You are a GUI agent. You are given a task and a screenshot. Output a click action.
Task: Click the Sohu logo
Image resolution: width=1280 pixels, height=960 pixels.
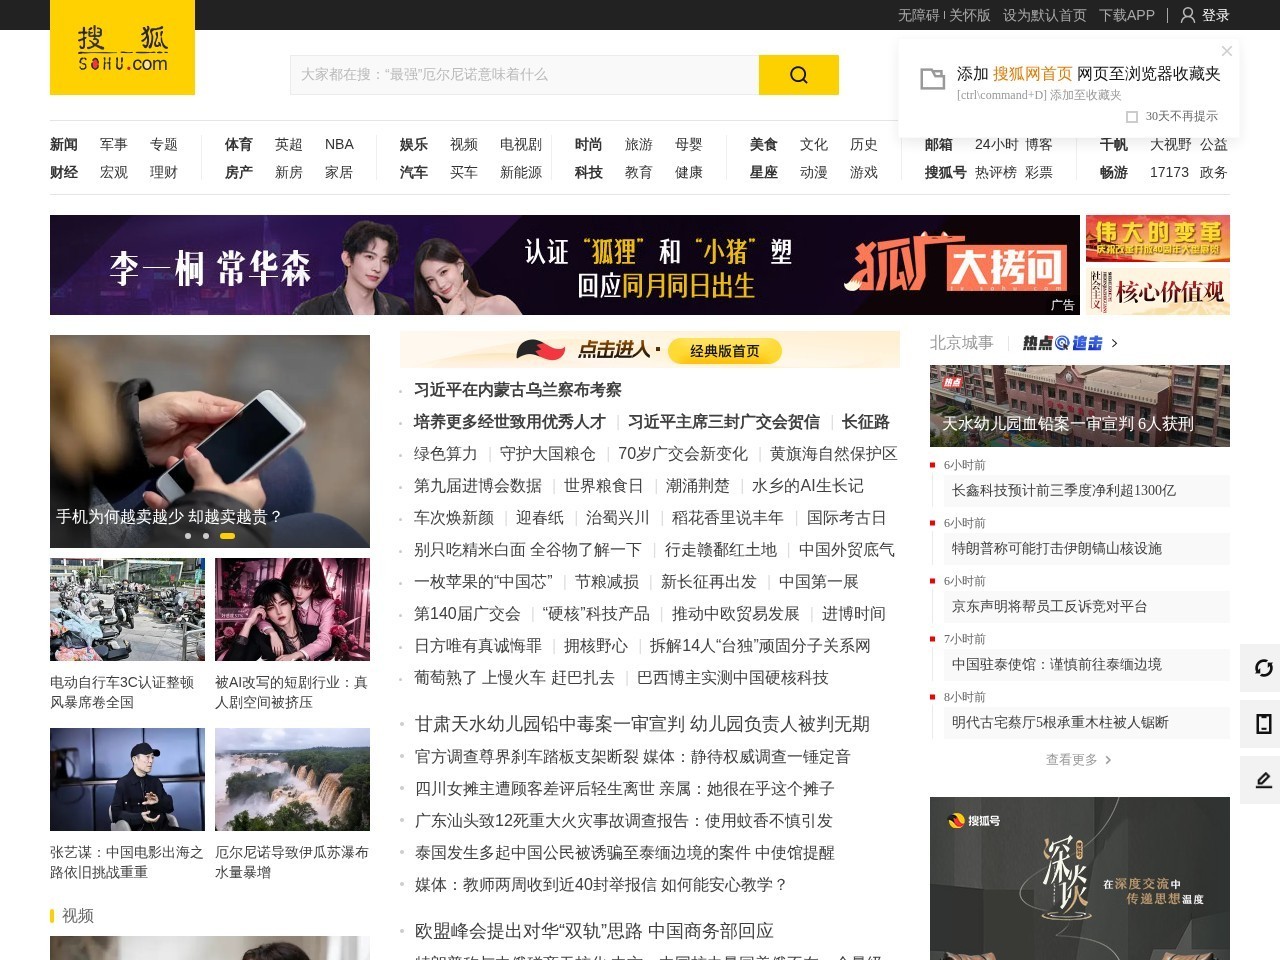coord(122,48)
